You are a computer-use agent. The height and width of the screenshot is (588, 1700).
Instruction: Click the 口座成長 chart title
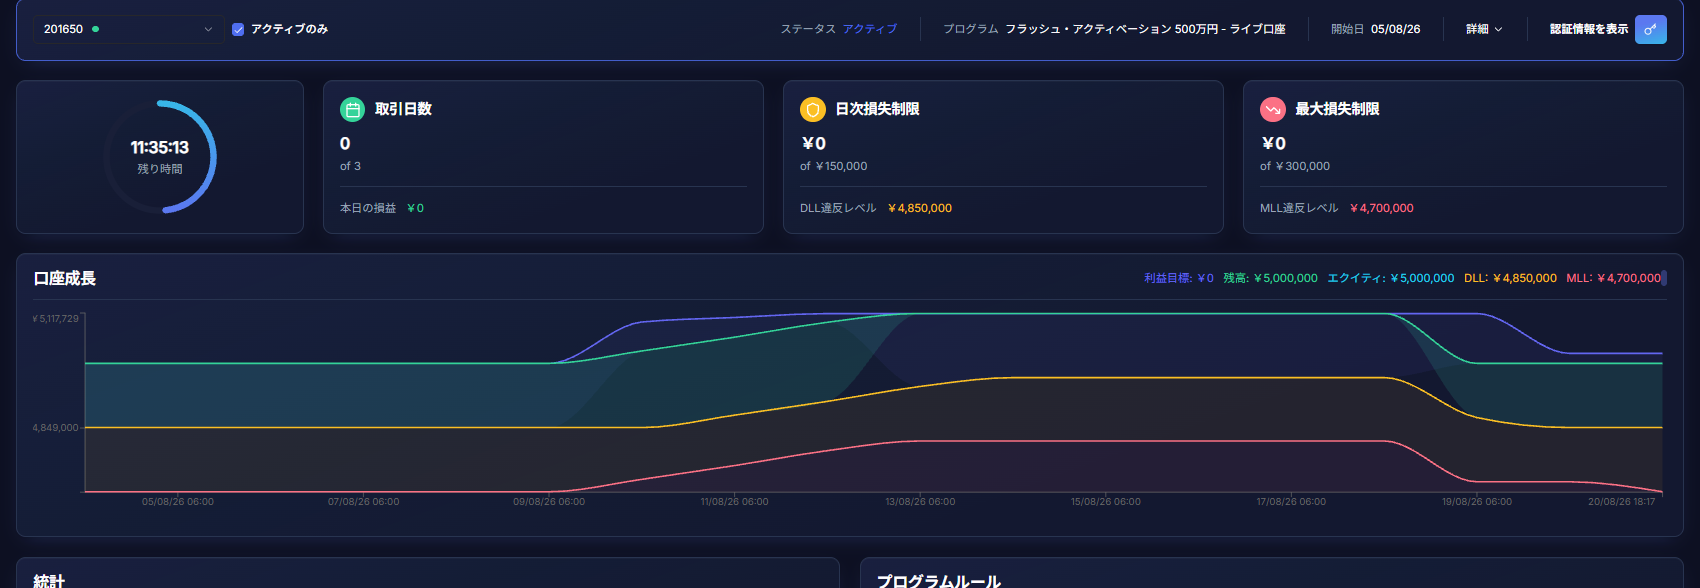65,278
